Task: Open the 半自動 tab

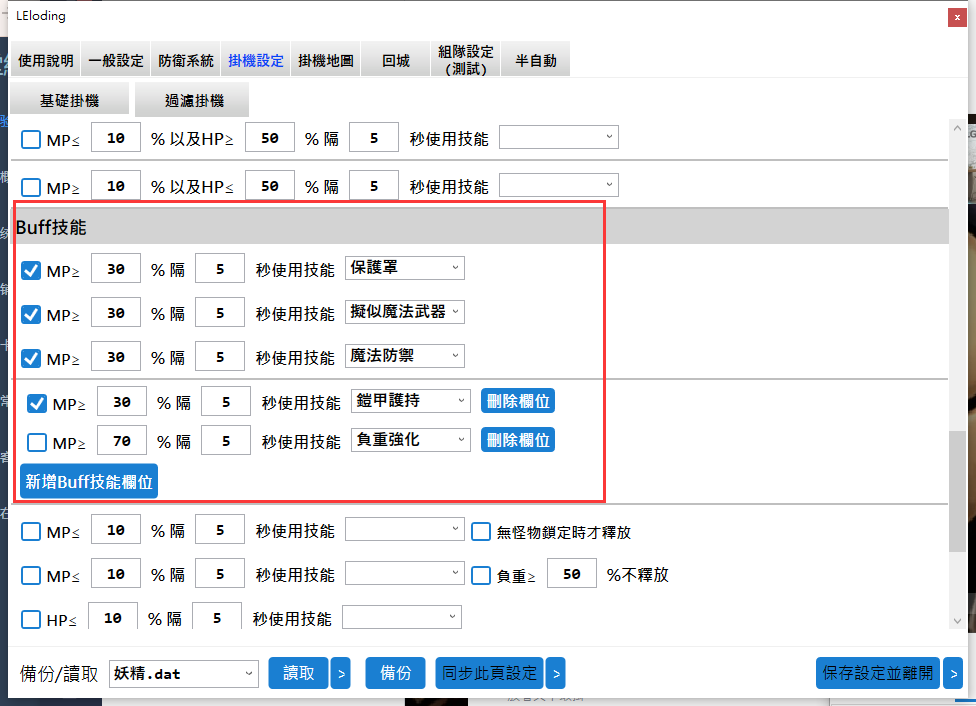Action: point(535,60)
